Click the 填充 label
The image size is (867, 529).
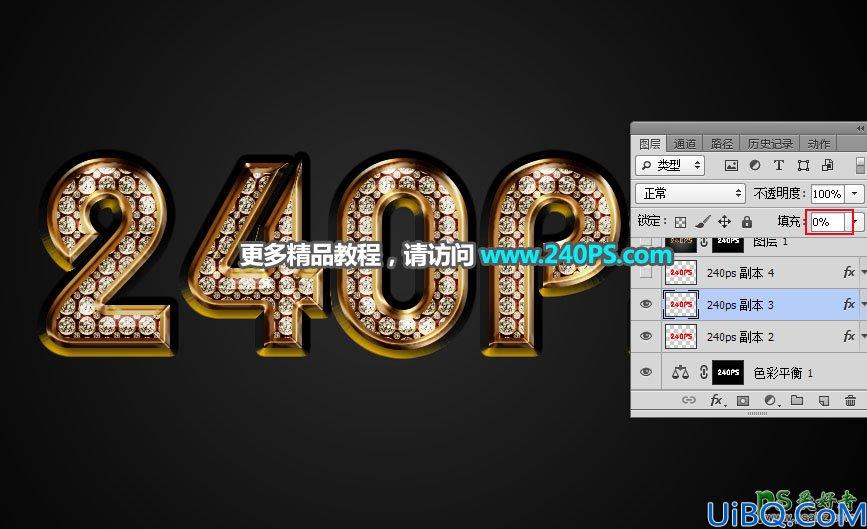[x=790, y=222]
